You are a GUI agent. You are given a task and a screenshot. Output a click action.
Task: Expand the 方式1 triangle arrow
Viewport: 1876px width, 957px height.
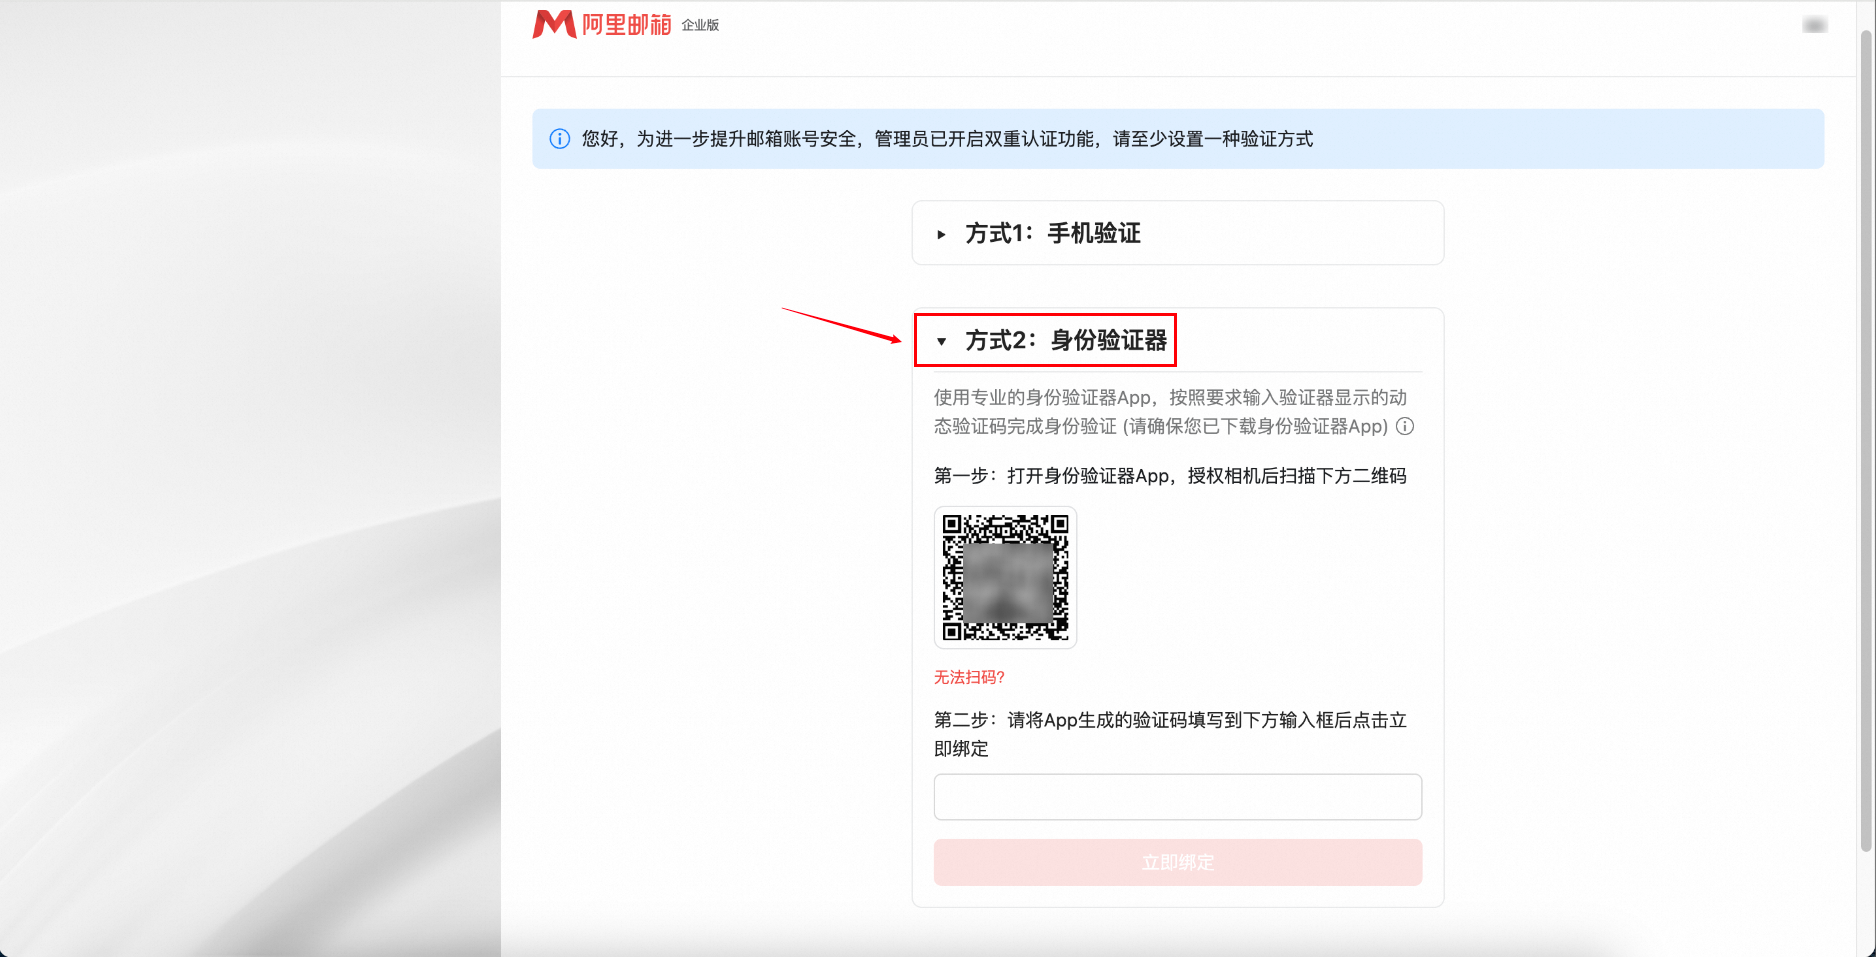pyautogui.click(x=941, y=234)
